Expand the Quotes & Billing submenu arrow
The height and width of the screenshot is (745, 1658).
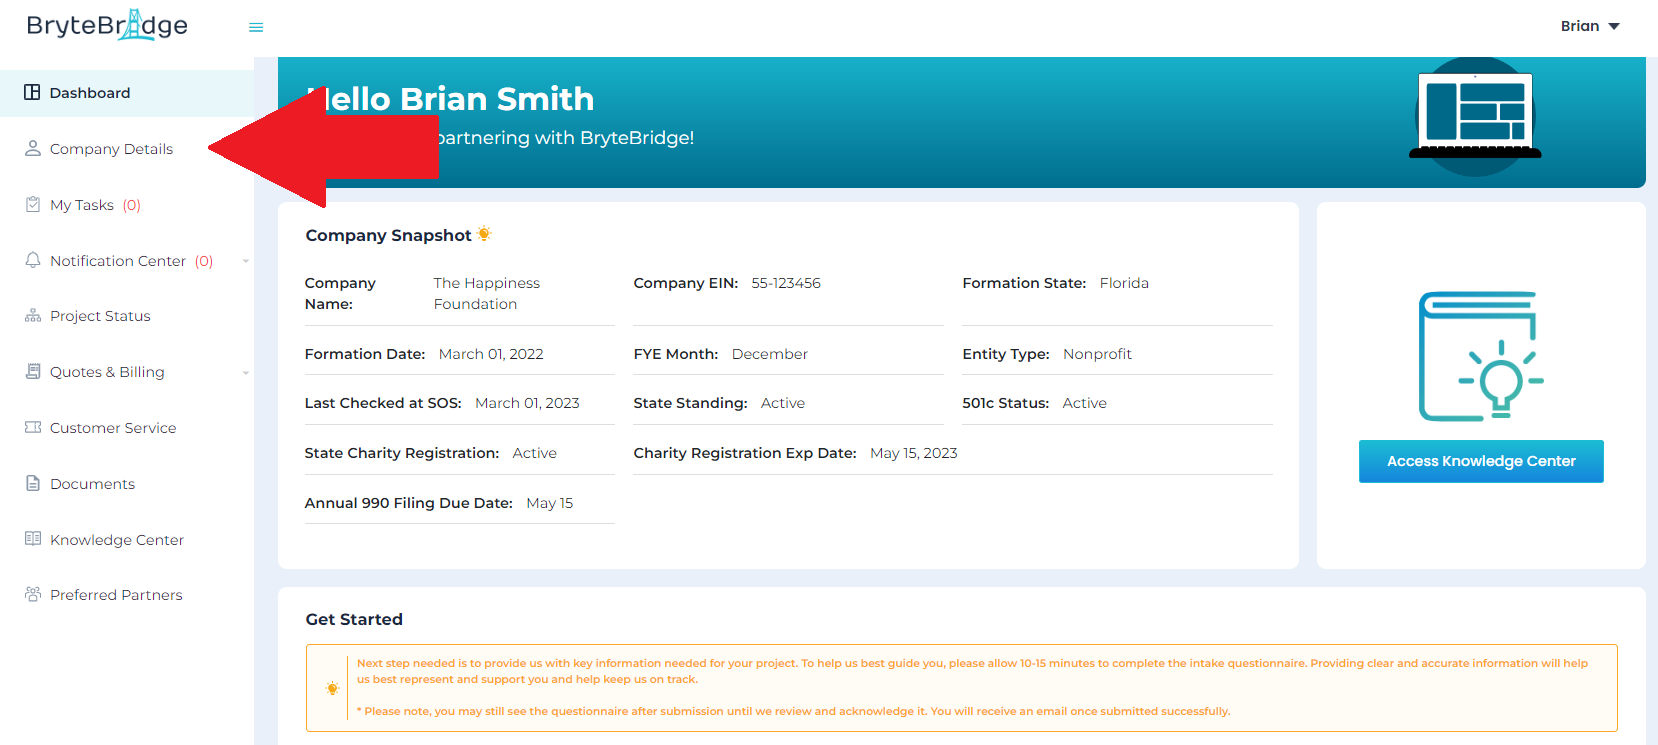point(246,373)
